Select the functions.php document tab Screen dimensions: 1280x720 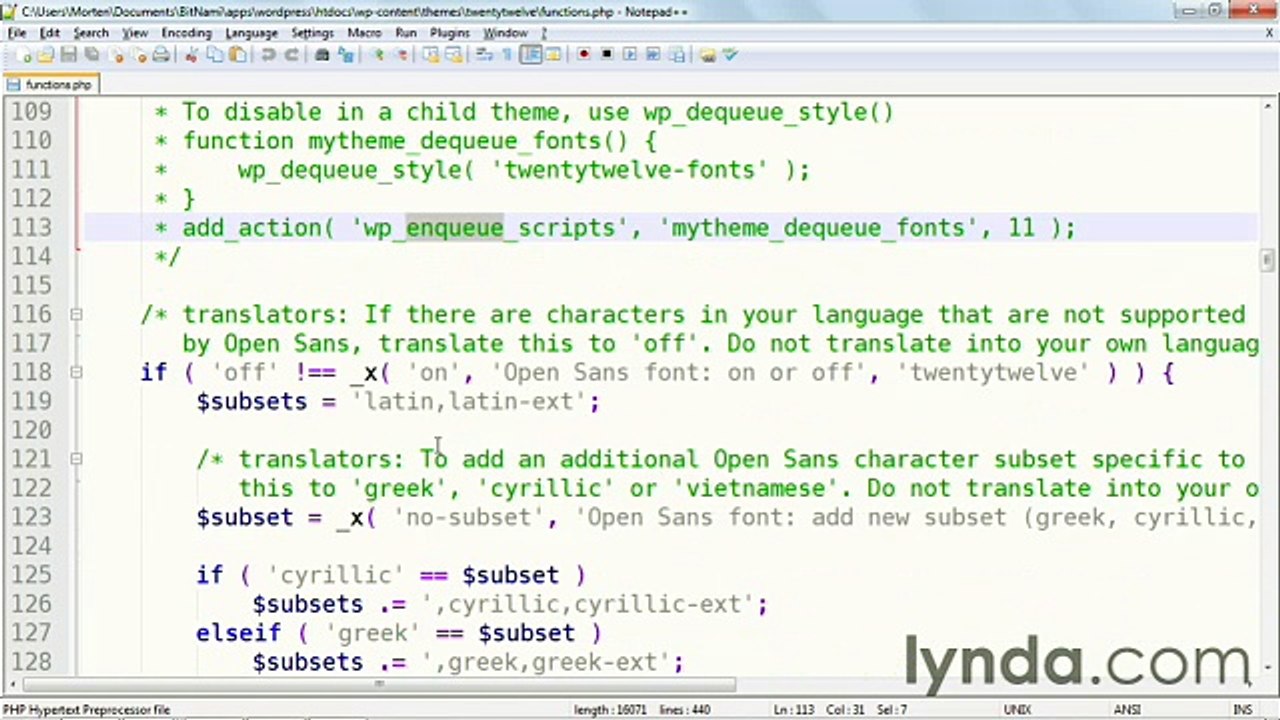coord(50,84)
